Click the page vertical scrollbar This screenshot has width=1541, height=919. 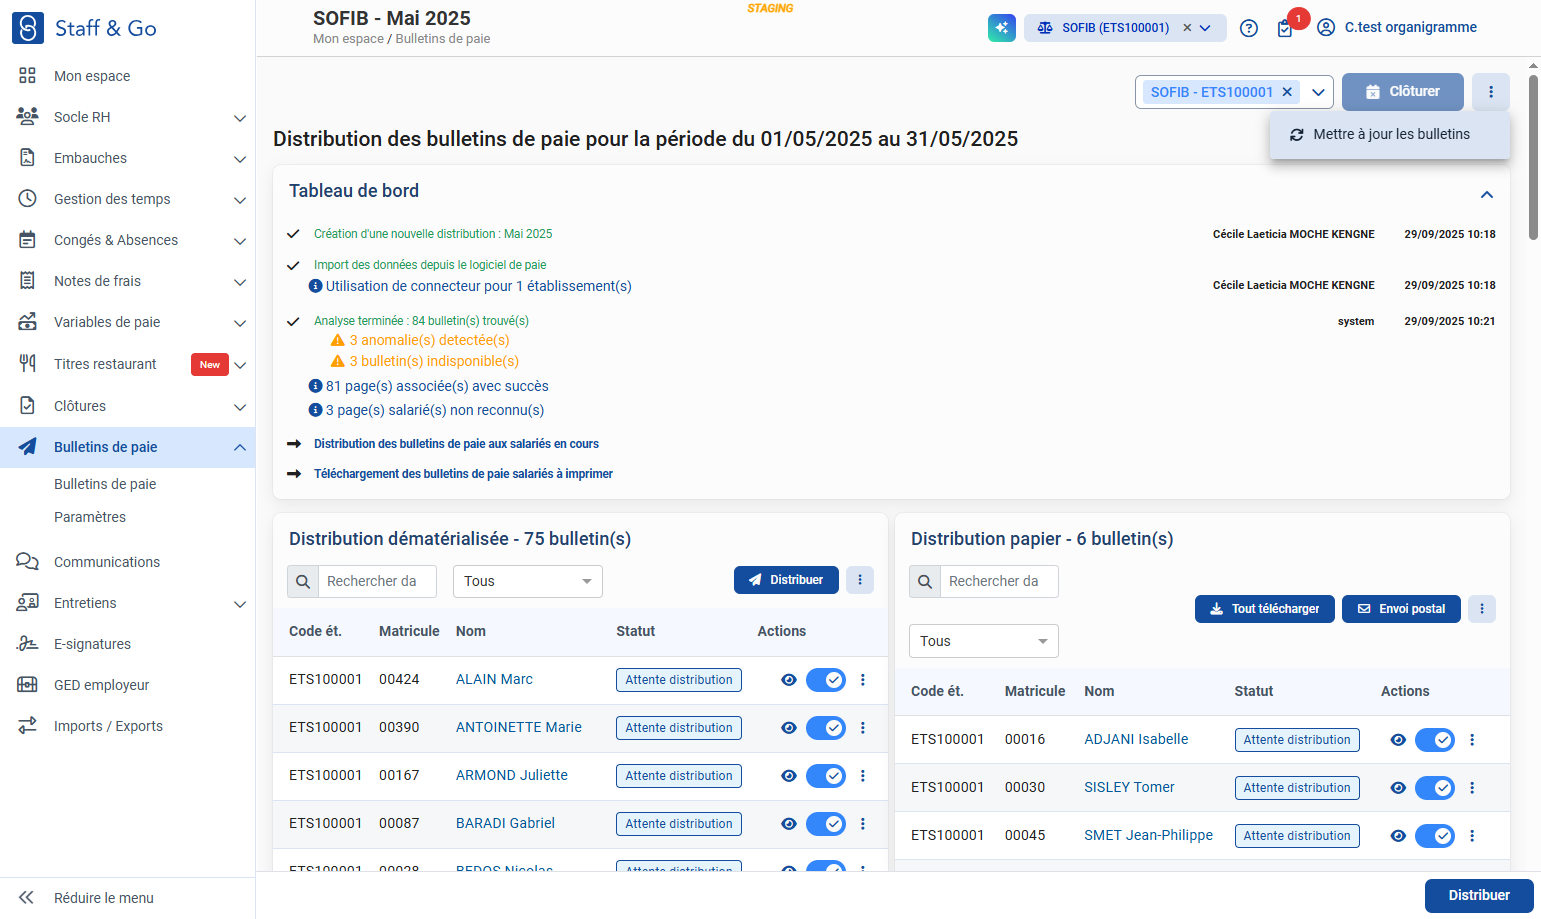click(x=1534, y=157)
